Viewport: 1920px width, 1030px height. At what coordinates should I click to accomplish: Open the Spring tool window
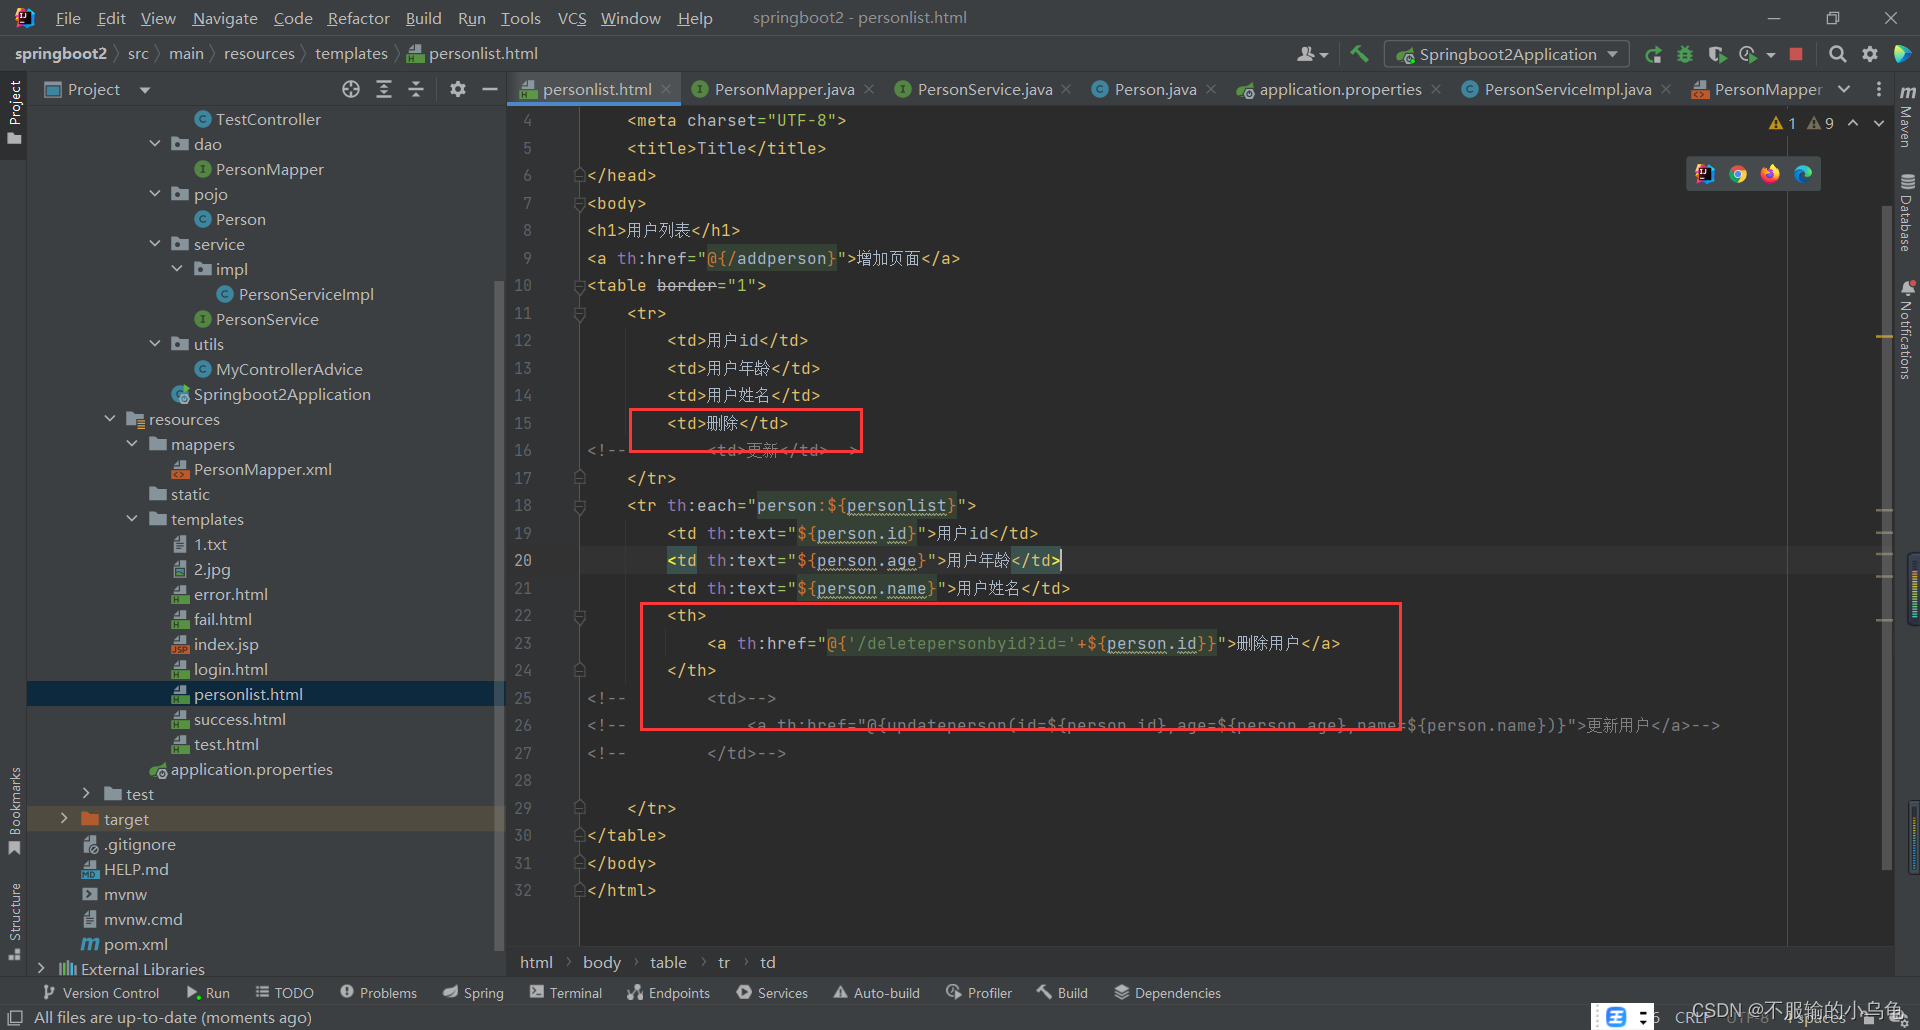click(473, 993)
